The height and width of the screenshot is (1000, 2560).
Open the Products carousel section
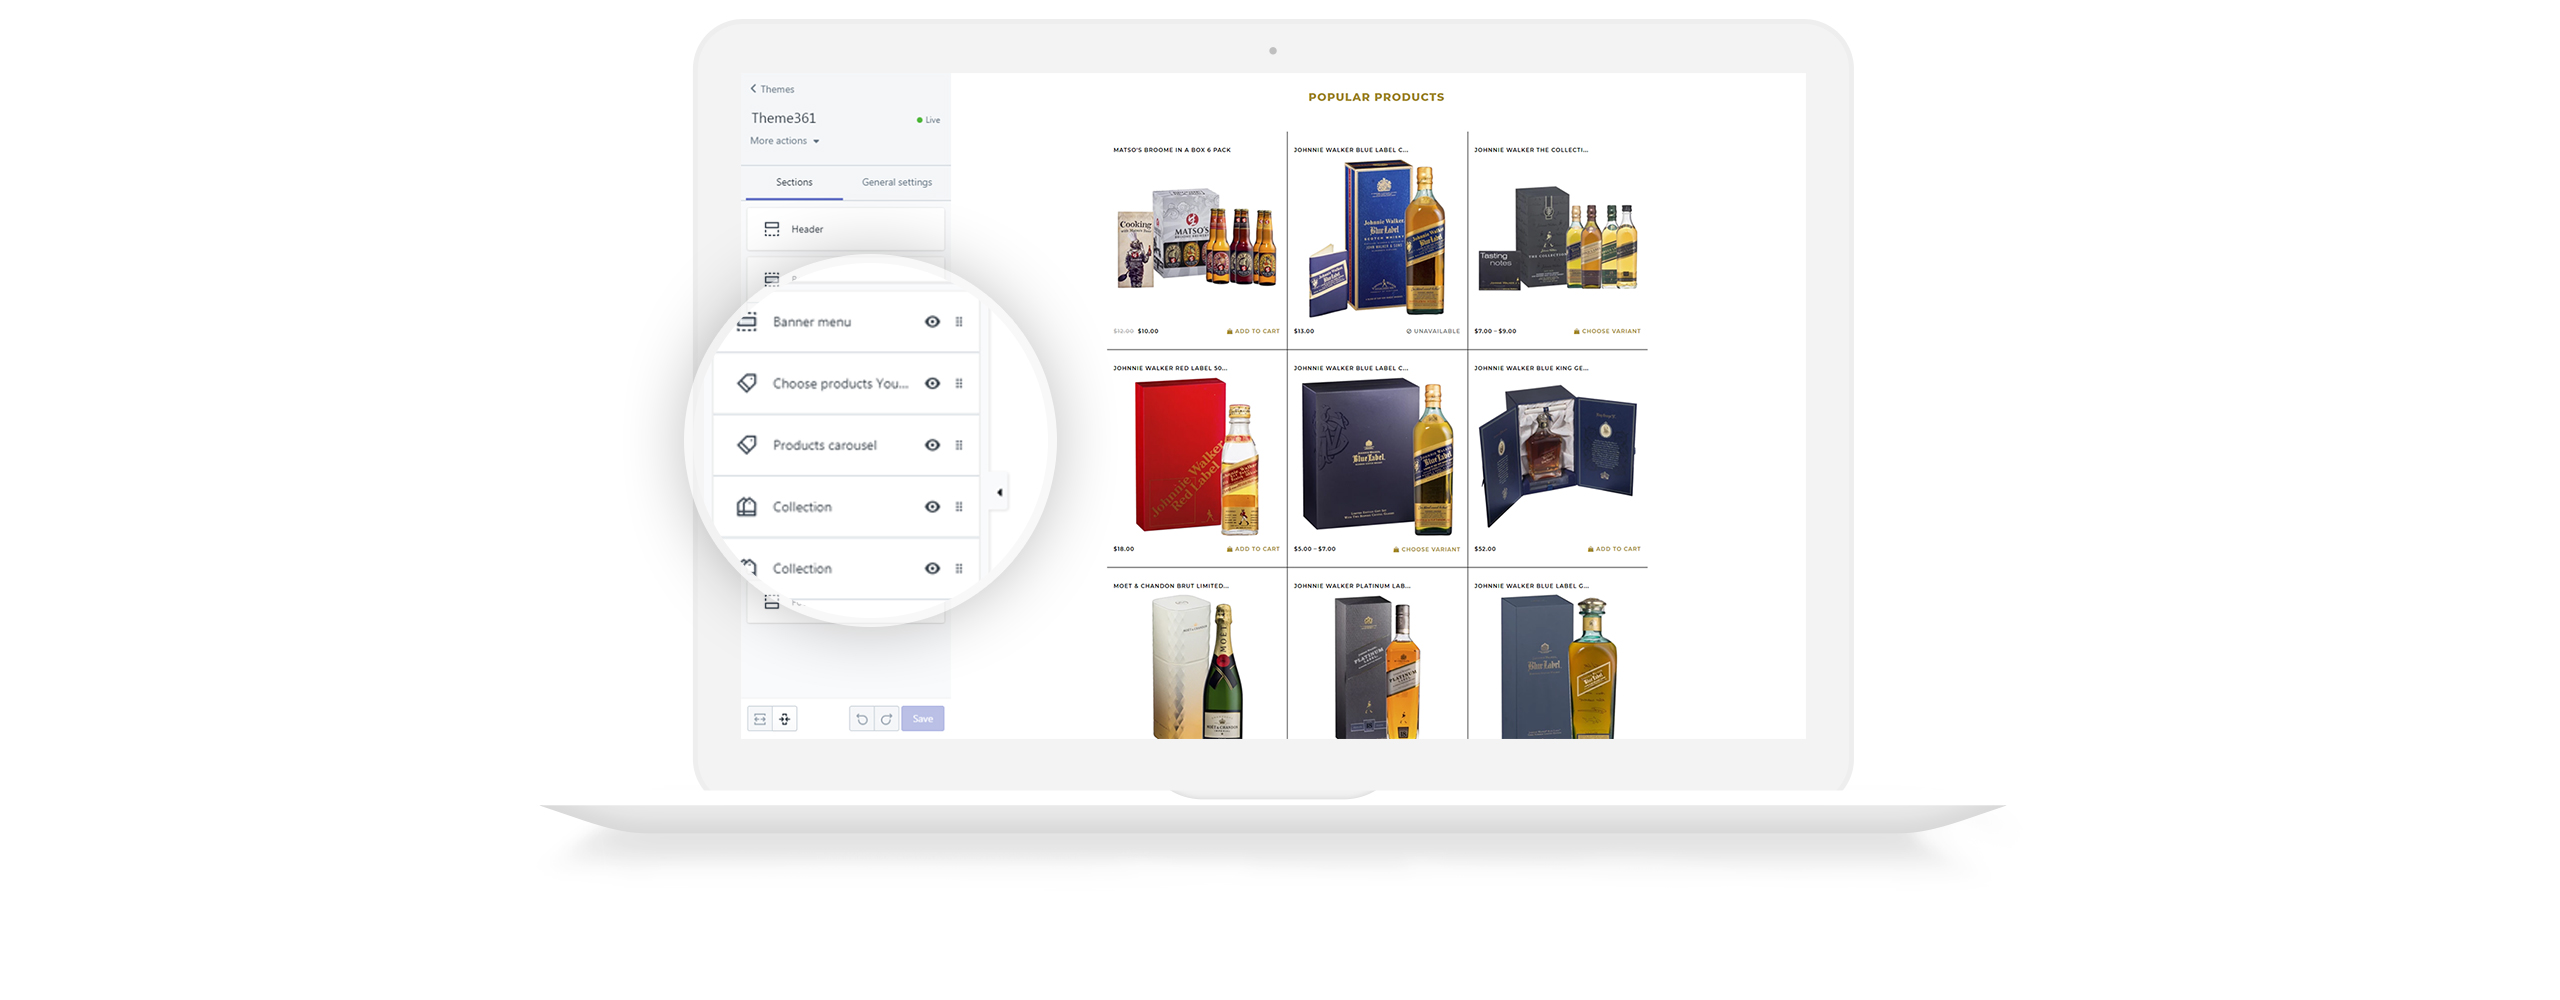845,445
